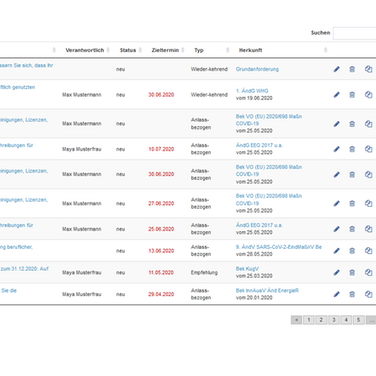This screenshot has width=376, height=376.
Task: Go to page 5 in pagination
Action: tap(358, 320)
